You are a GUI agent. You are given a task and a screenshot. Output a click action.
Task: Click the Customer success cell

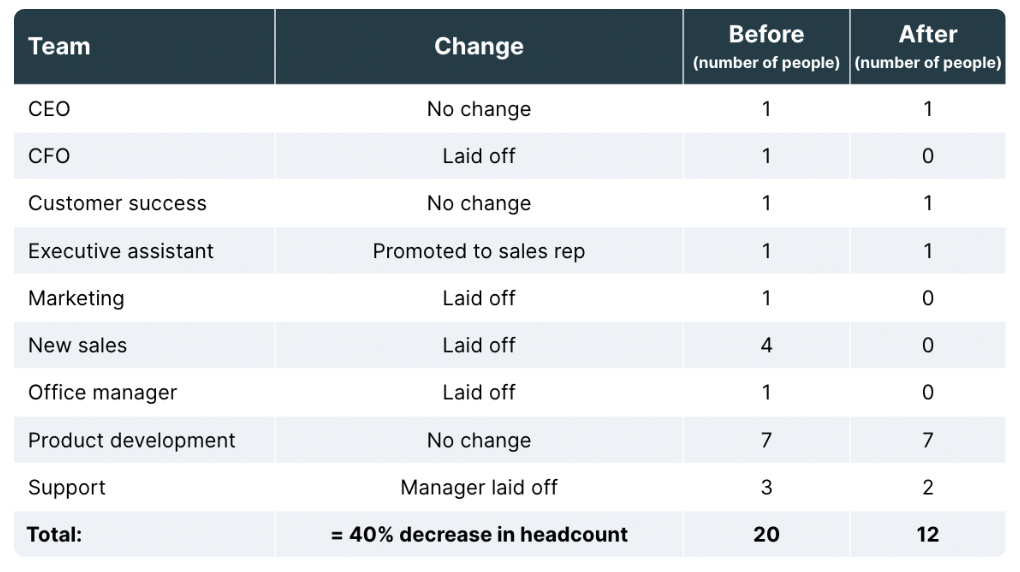pyautogui.click(x=117, y=204)
